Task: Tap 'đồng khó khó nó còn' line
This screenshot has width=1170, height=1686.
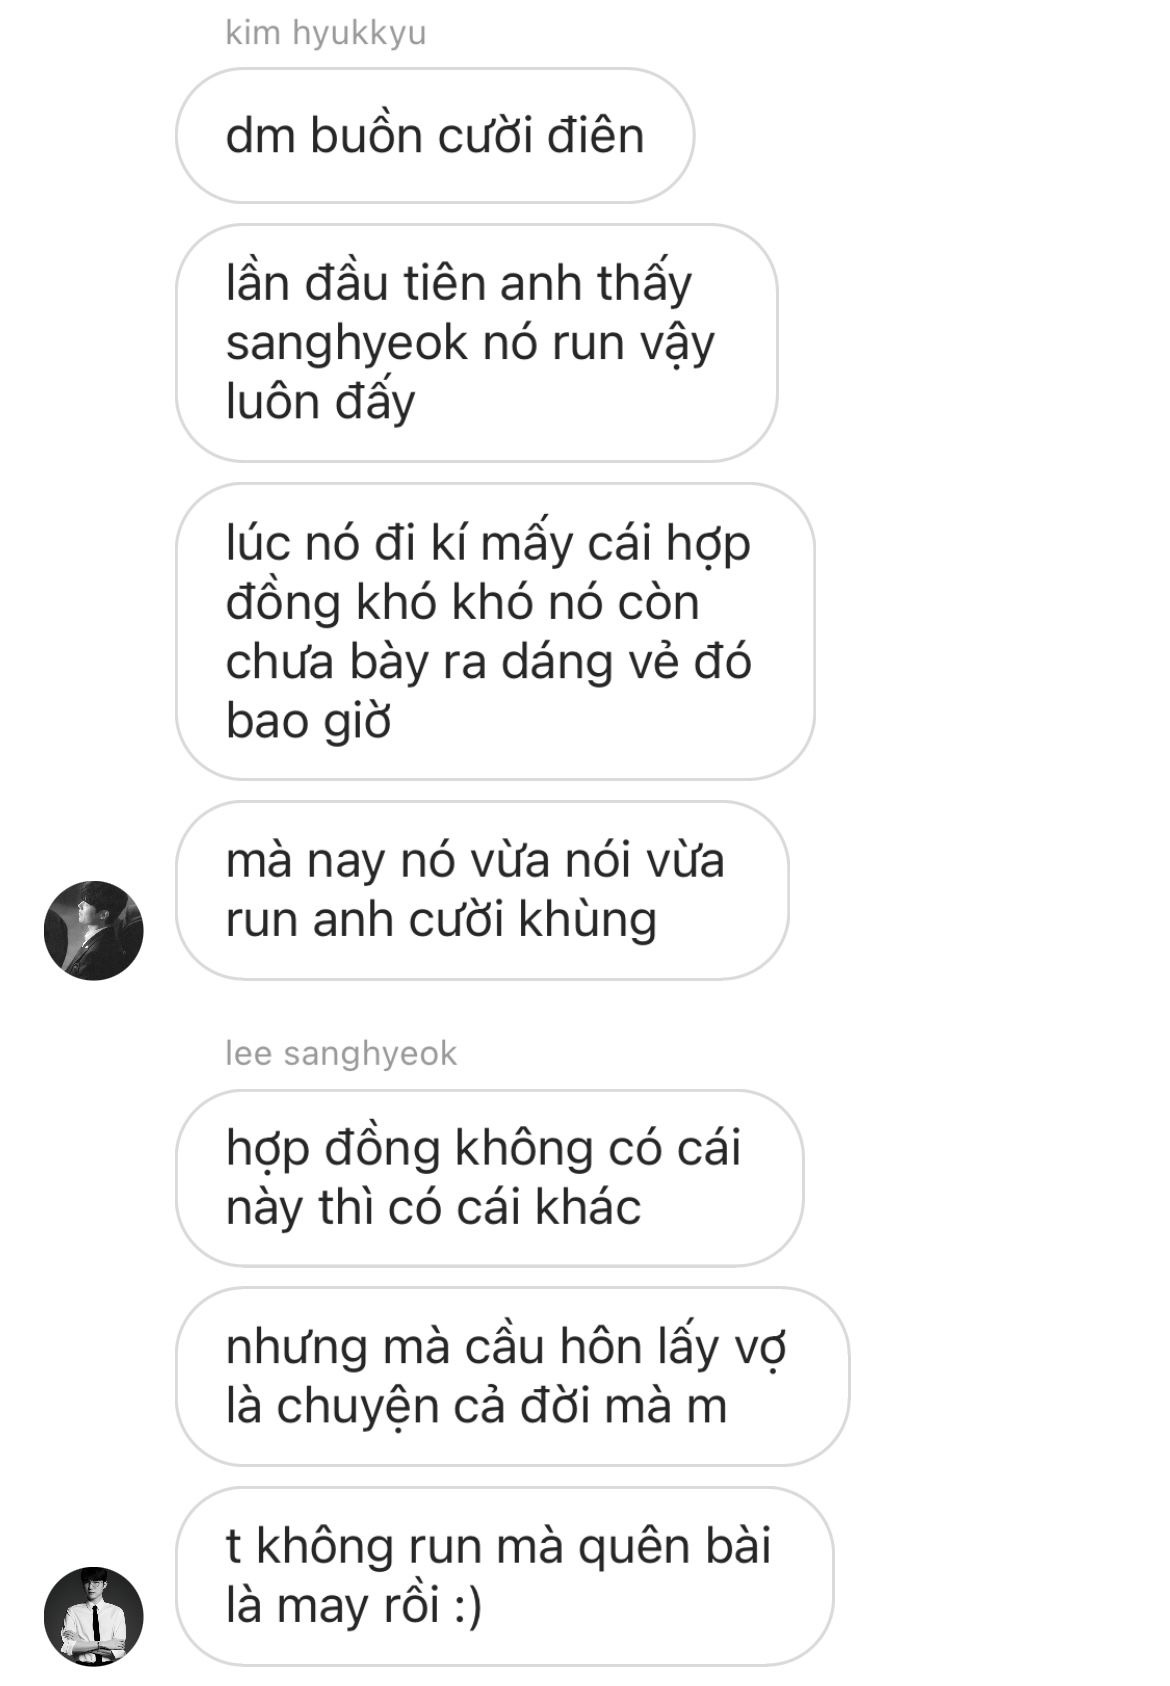Action: point(462,603)
